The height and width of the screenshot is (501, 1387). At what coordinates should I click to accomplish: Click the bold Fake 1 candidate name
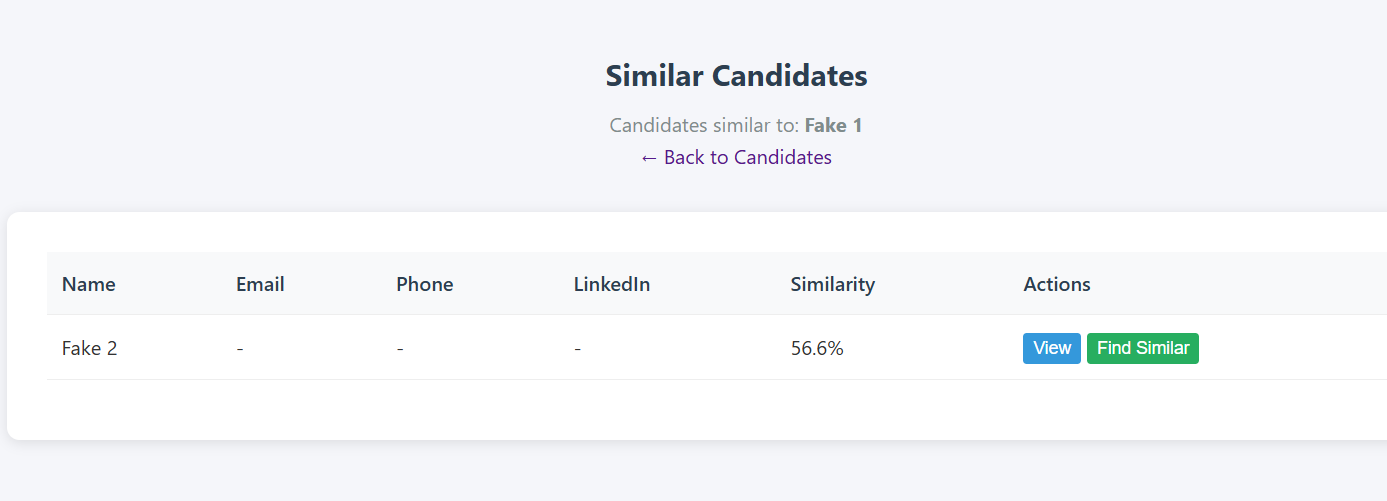[833, 126]
